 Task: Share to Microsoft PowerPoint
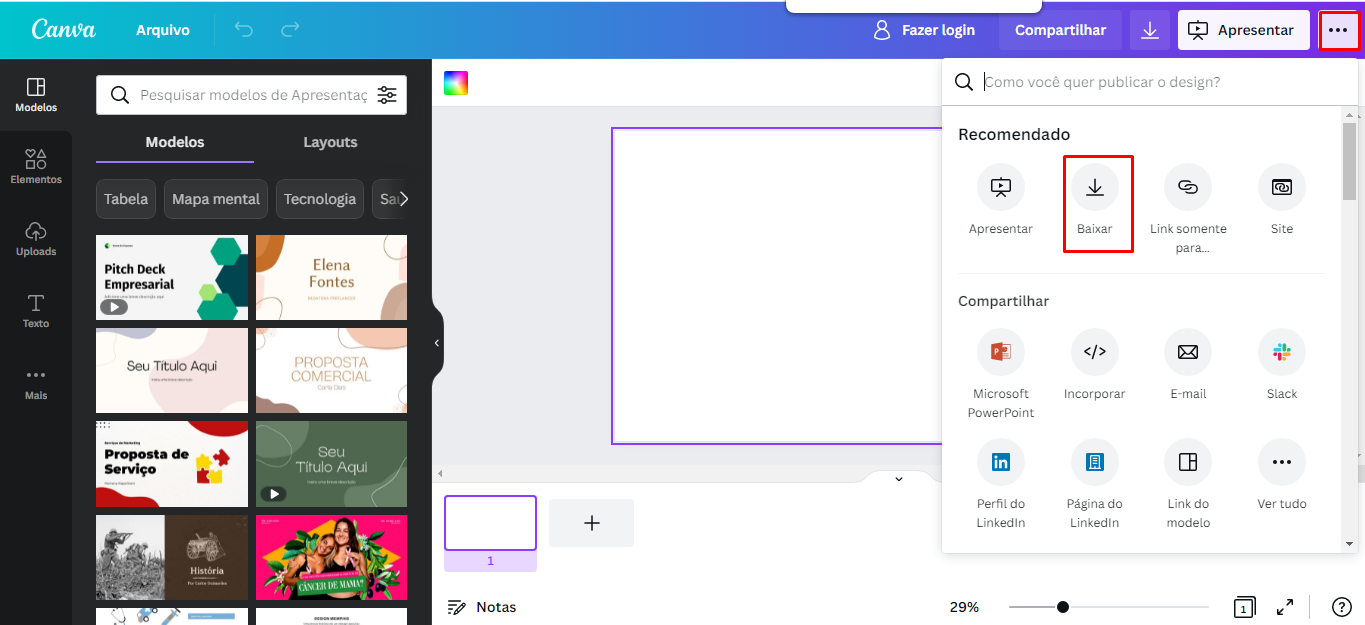pos(1001,374)
